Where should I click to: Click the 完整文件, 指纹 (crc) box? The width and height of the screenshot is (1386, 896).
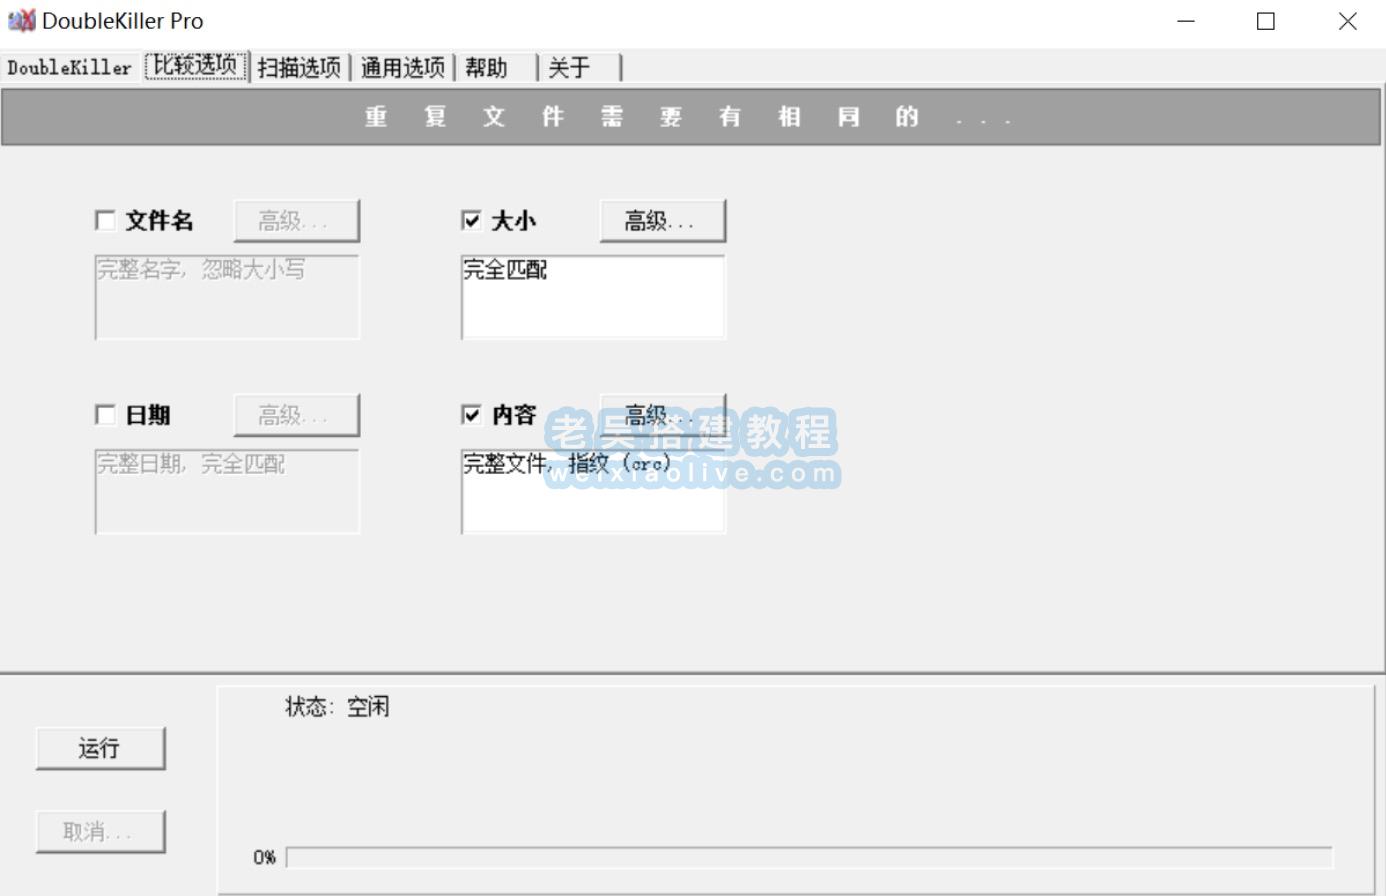coord(593,491)
